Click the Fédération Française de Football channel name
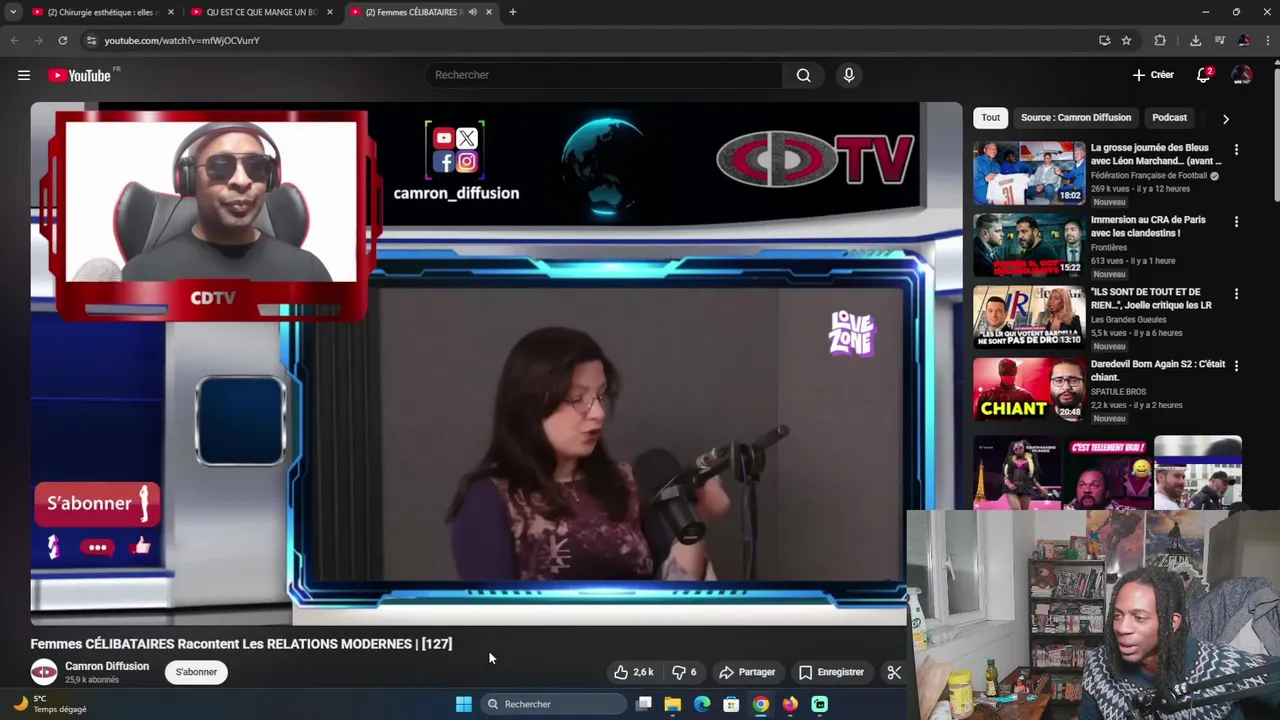1280x720 pixels. pos(1149,176)
